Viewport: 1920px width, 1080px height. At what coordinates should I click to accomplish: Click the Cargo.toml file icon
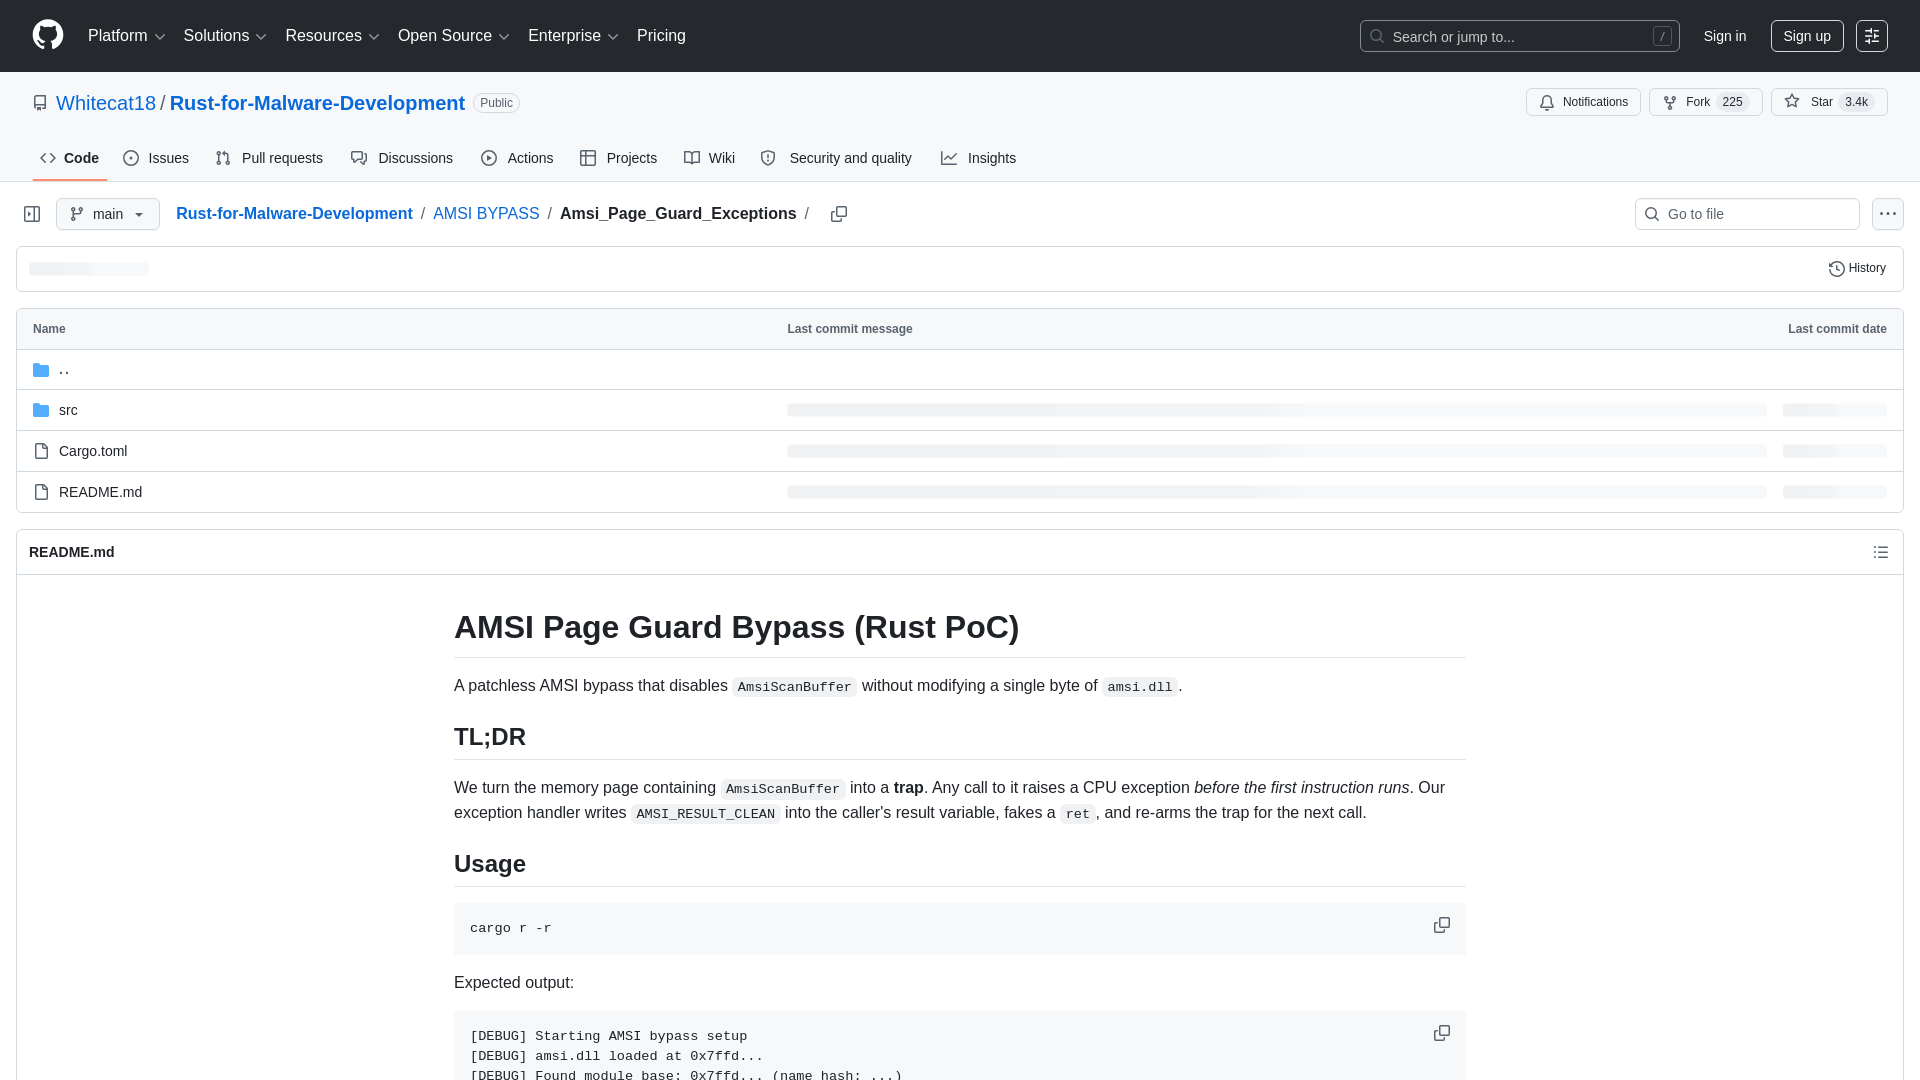(x=41, y=451)
